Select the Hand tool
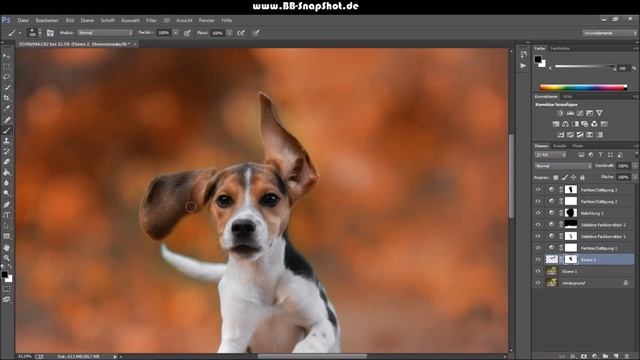 7,248
